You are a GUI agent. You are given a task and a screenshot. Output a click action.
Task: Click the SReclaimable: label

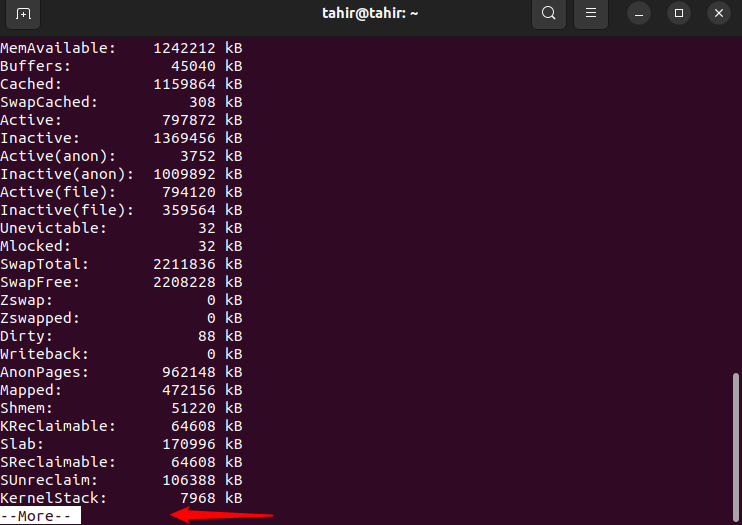(x=58, y=462)
